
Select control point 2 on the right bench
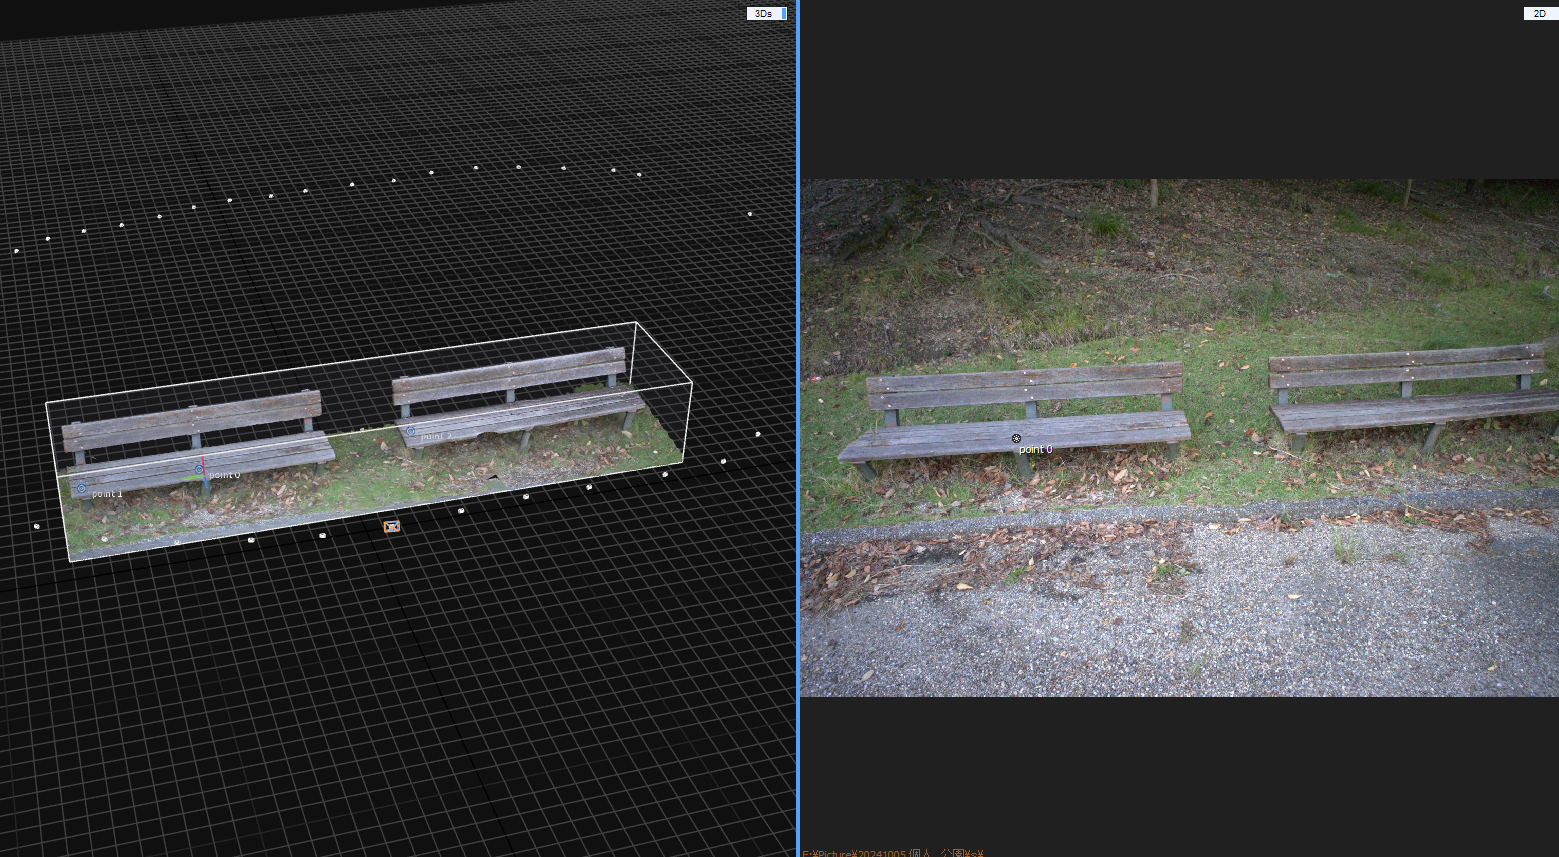coord(410,431)
